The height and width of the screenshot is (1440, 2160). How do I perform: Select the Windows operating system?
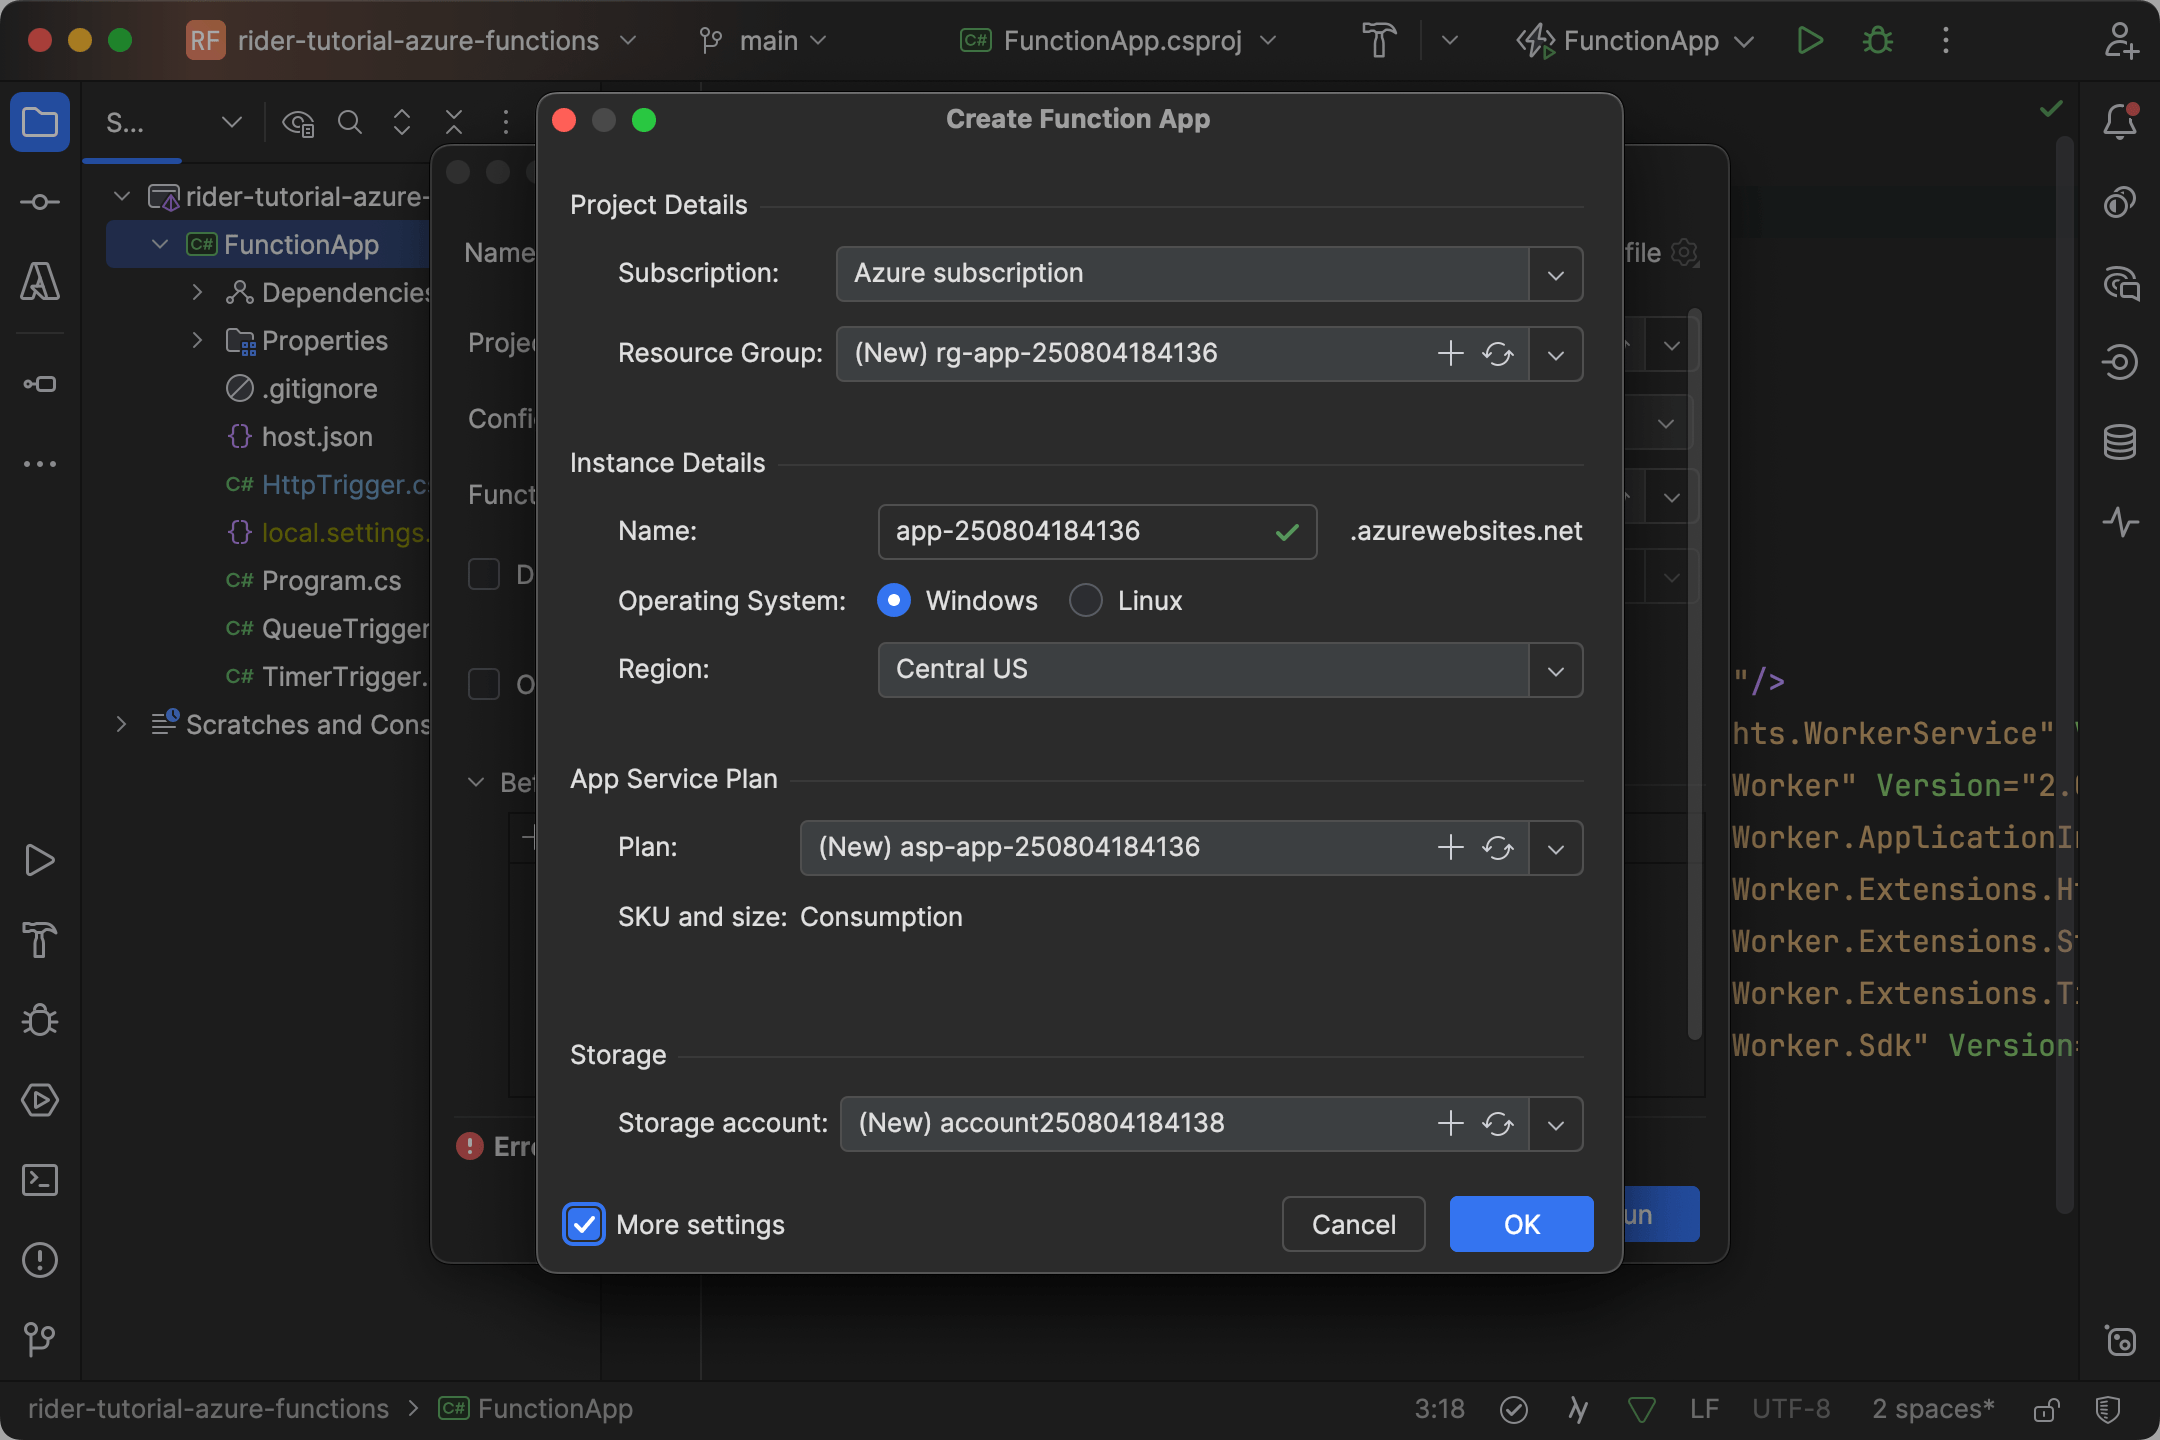pyautogui.click(x=893, y=600)
